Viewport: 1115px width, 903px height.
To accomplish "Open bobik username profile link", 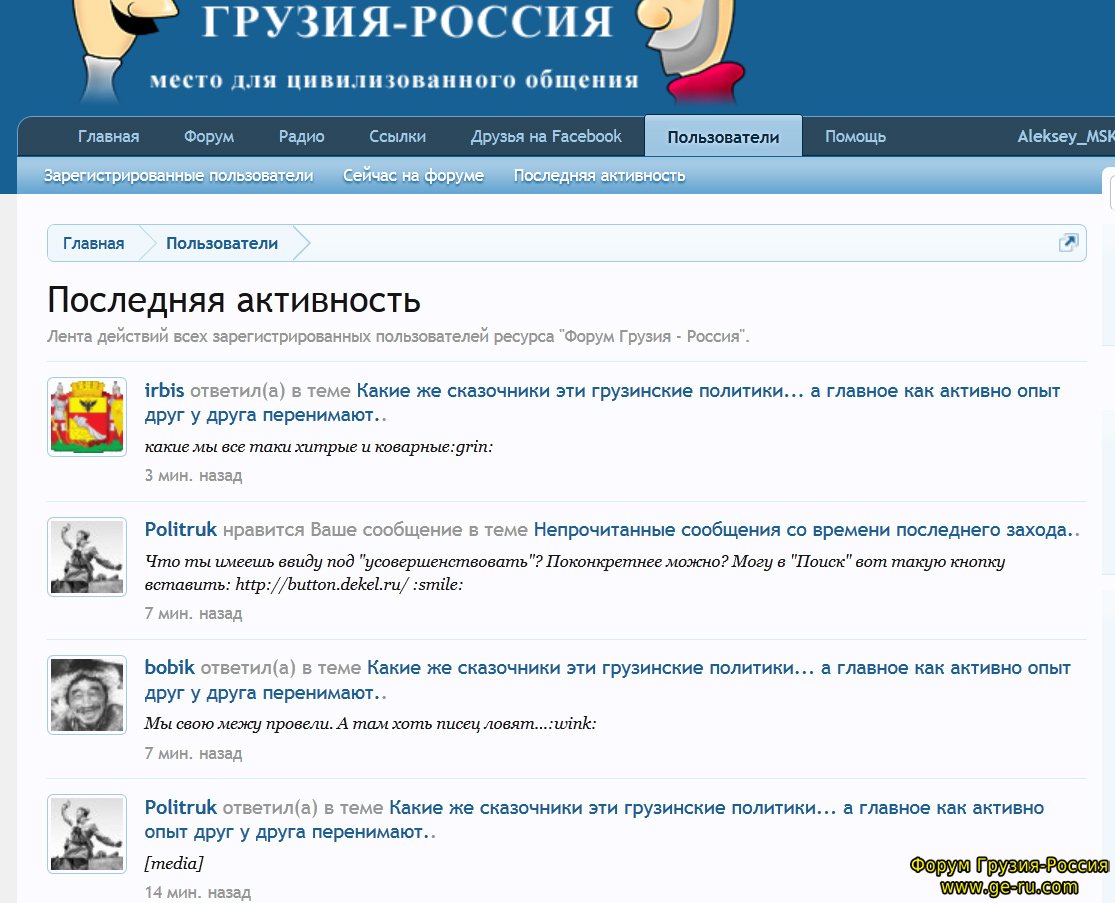I will 170,668.
